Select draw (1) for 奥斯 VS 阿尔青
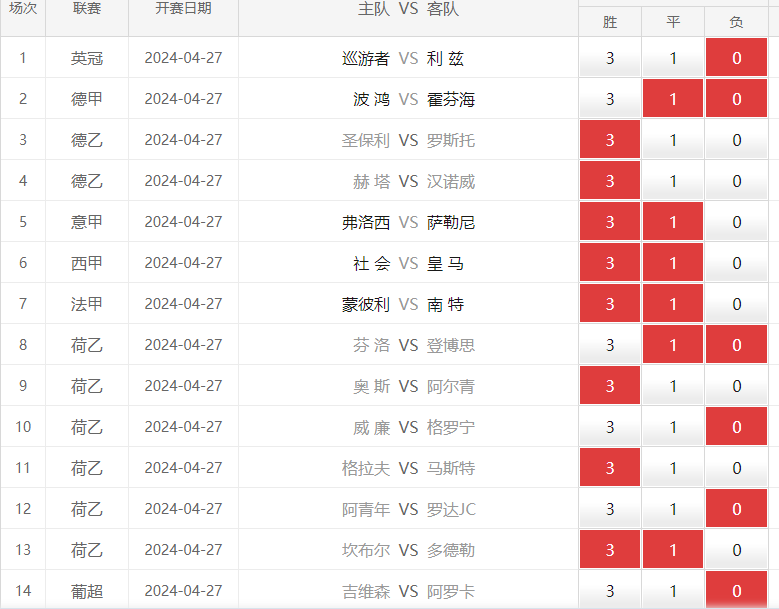Viewport: 779px width, 609px height. (x=673, y=385)
